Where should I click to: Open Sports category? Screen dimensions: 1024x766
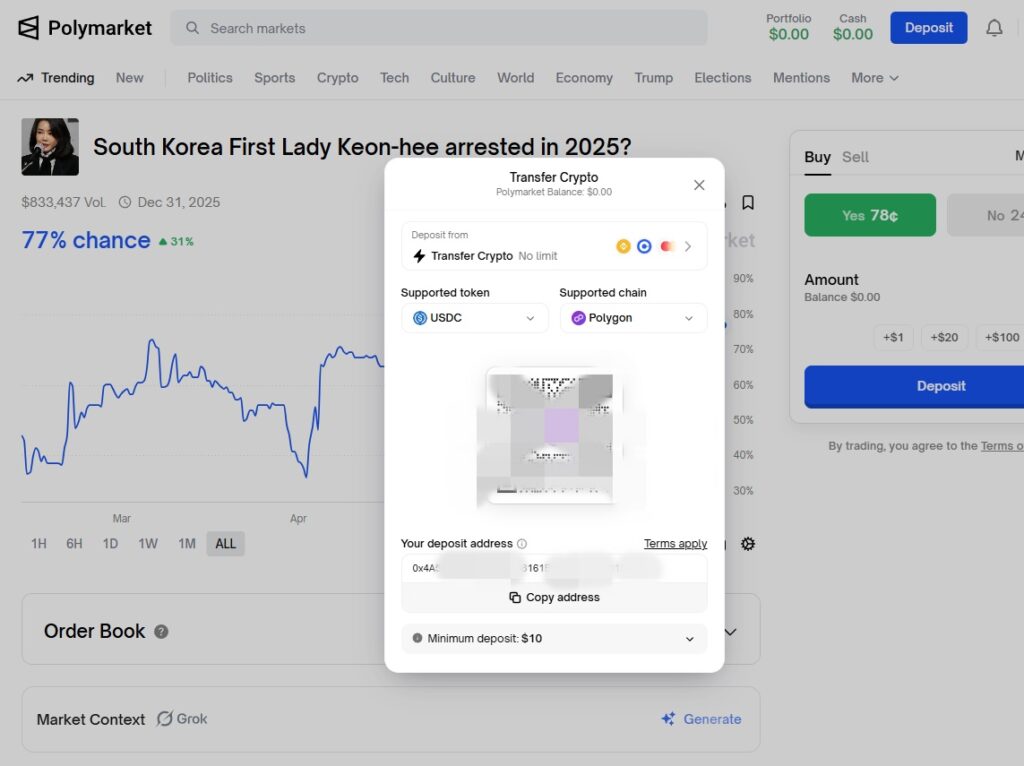274,78
